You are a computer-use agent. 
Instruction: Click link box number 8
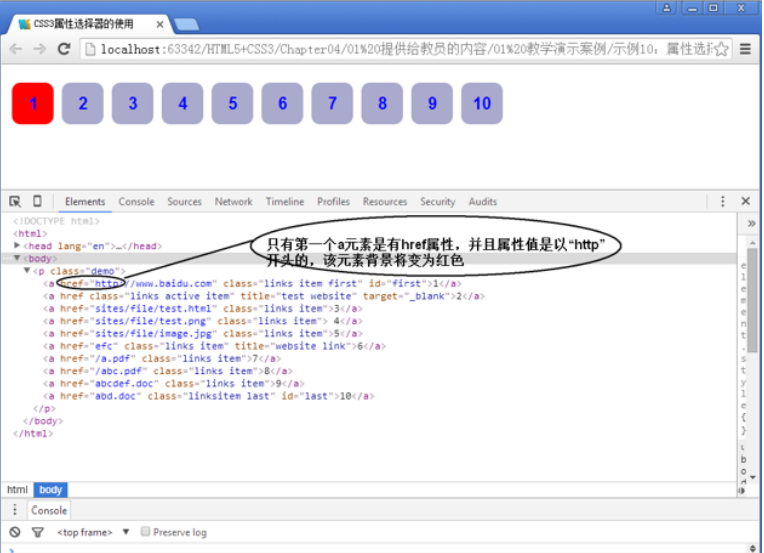tap(382, 103)
